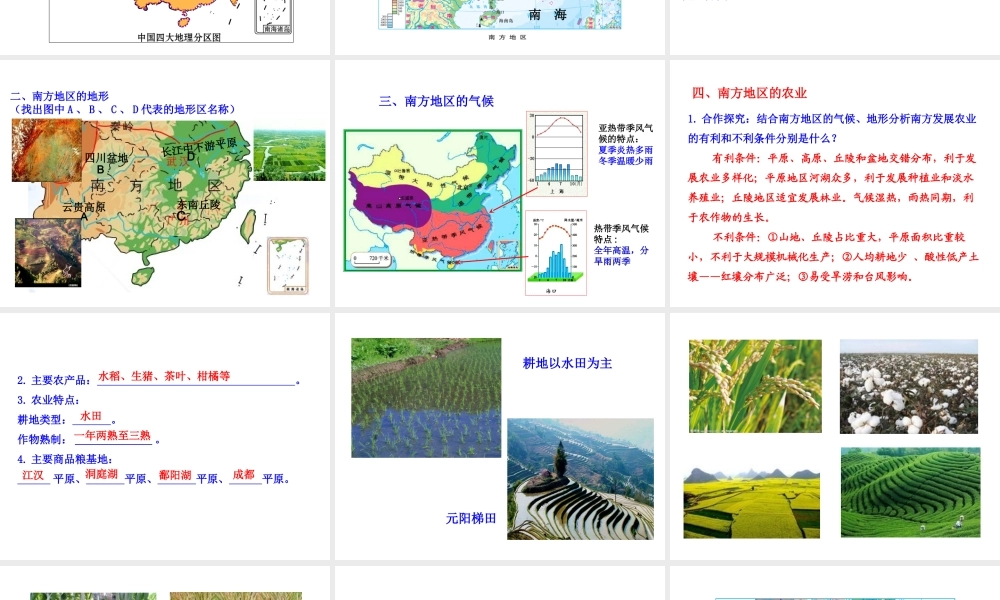Viewport: 1000px width, 600px height.
Task: Select the slide with four crop photos
Action: pos(835,436)
